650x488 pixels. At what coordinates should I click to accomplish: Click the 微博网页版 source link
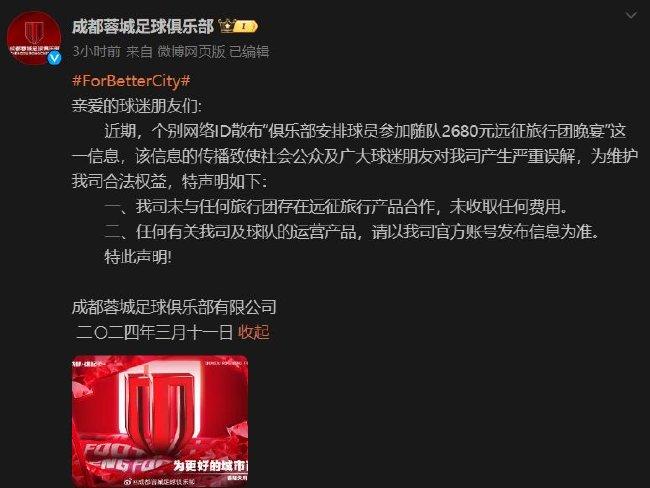191,51
